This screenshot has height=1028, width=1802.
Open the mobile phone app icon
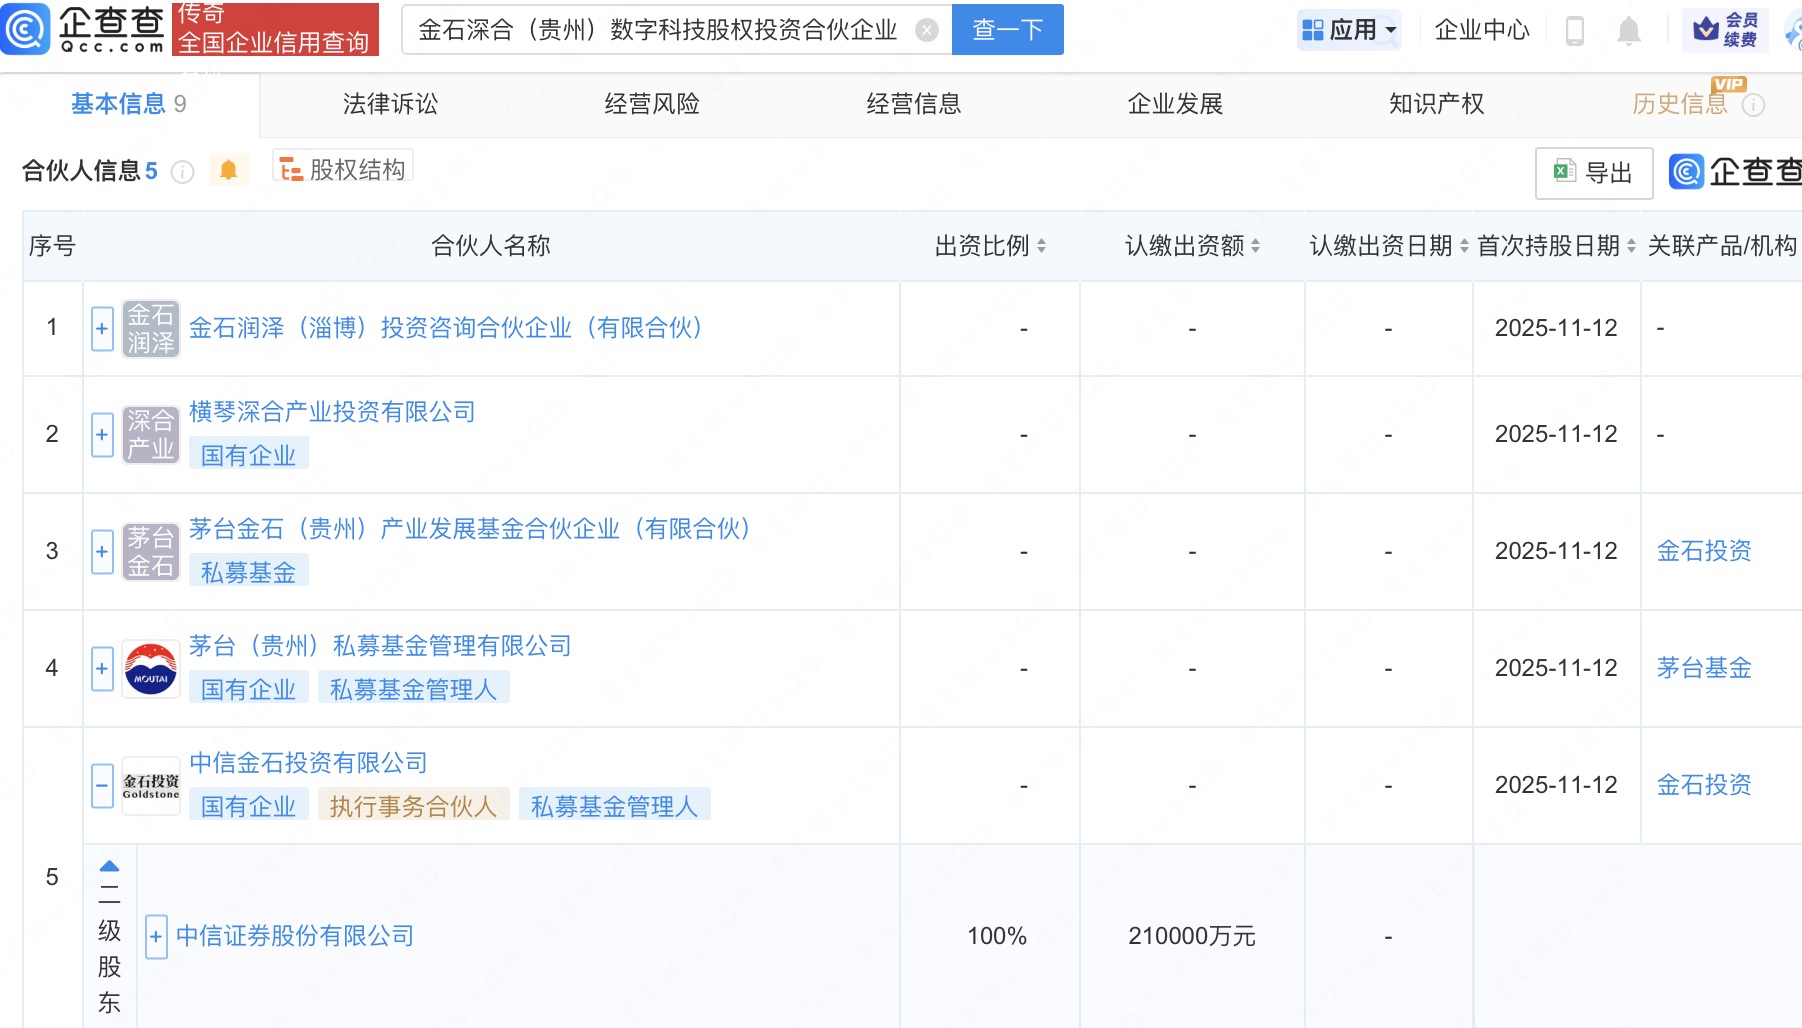click(1574, 31)
